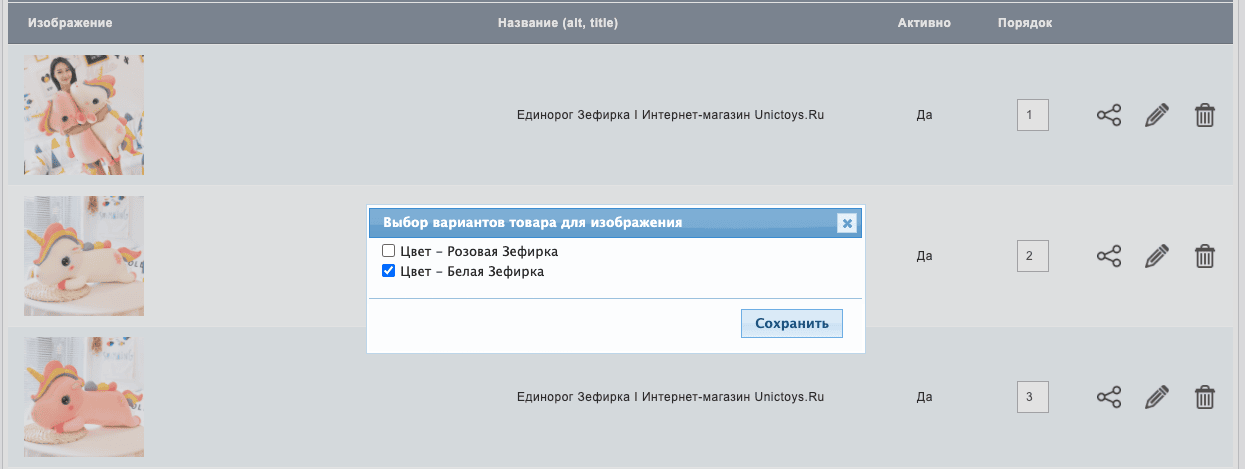
Task: Edit the first image with the pencil icon
Action: pyautogui.click(x=1156, y=115)
